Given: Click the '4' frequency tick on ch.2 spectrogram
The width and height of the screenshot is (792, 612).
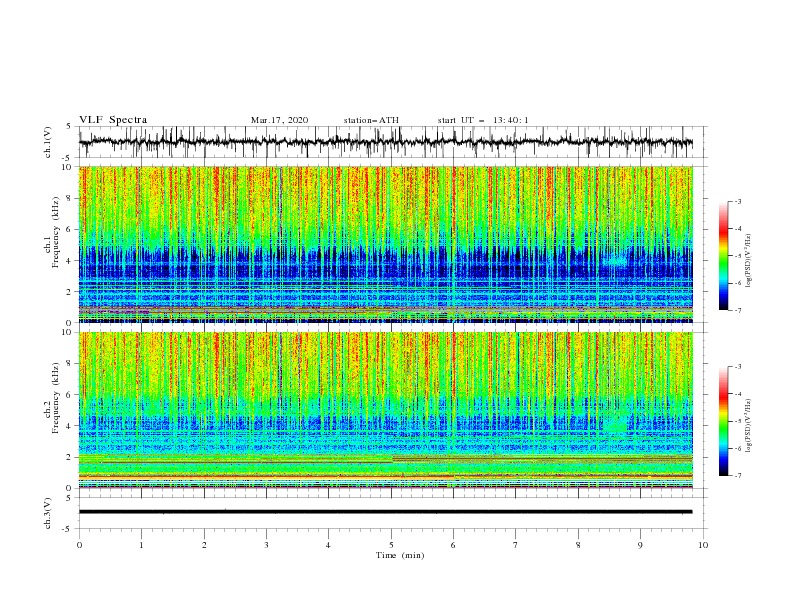Looking at the screenshot, I should (x=70, y=426).
